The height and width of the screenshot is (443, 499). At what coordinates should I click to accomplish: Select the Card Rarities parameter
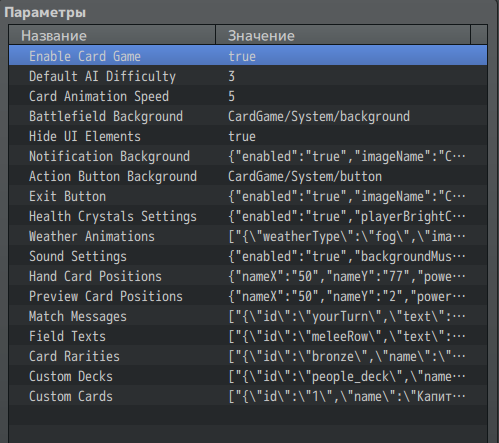click(248, 355)
